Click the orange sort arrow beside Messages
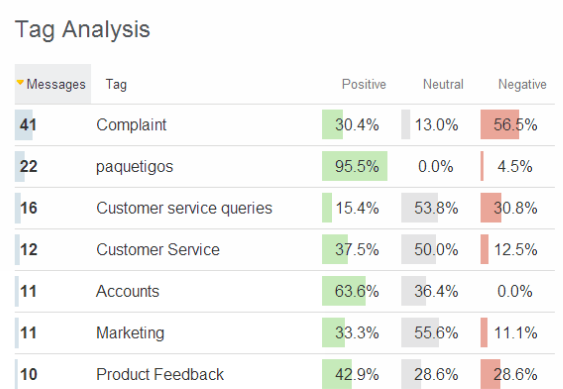The width and height of the screenshot is (563, 389). coord(20,82)
